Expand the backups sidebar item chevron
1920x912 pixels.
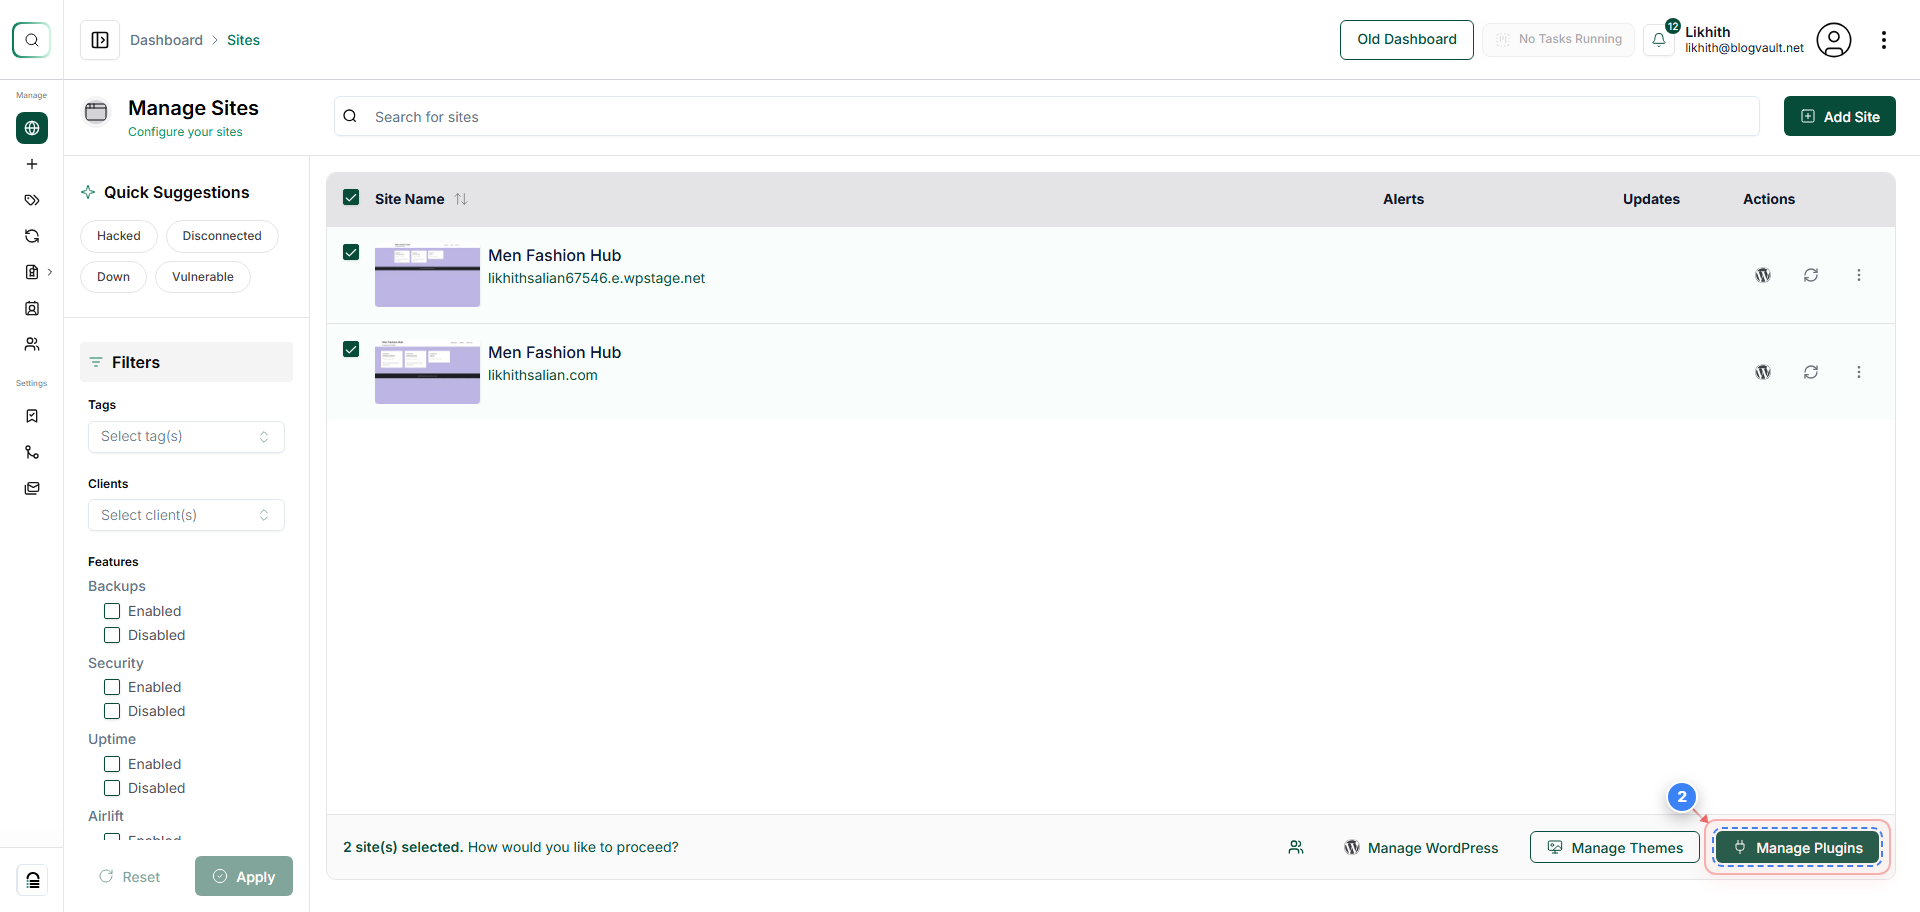coord(50,271)
